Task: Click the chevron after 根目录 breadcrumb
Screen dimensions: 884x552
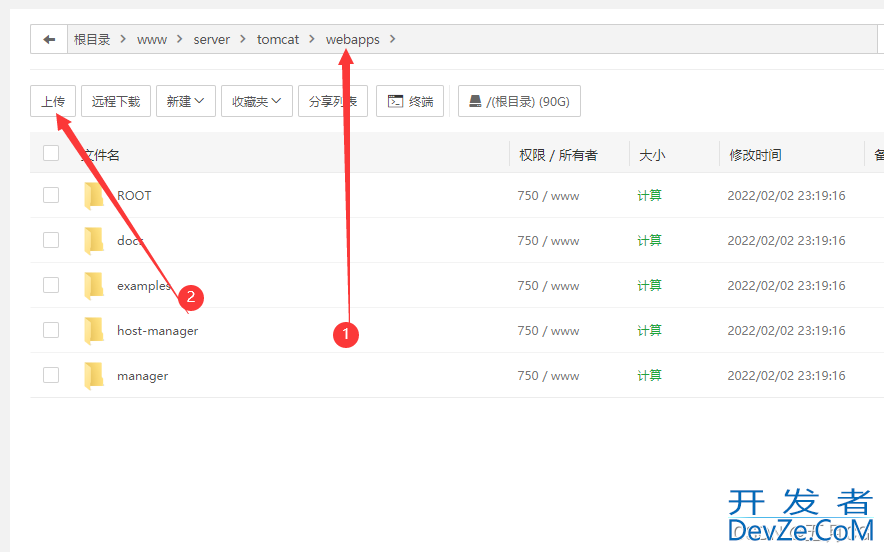Action: coord(123,39)
